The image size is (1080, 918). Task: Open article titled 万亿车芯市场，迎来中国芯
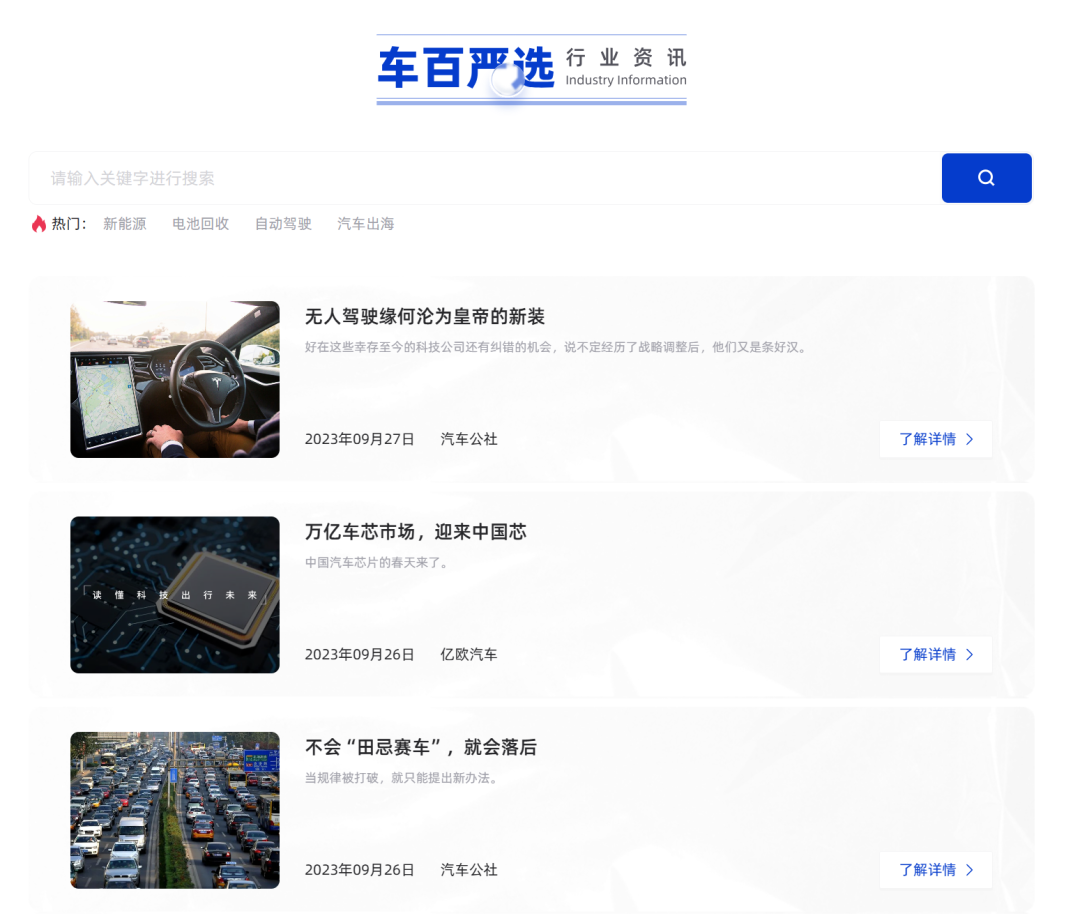(x=415, y=532)
